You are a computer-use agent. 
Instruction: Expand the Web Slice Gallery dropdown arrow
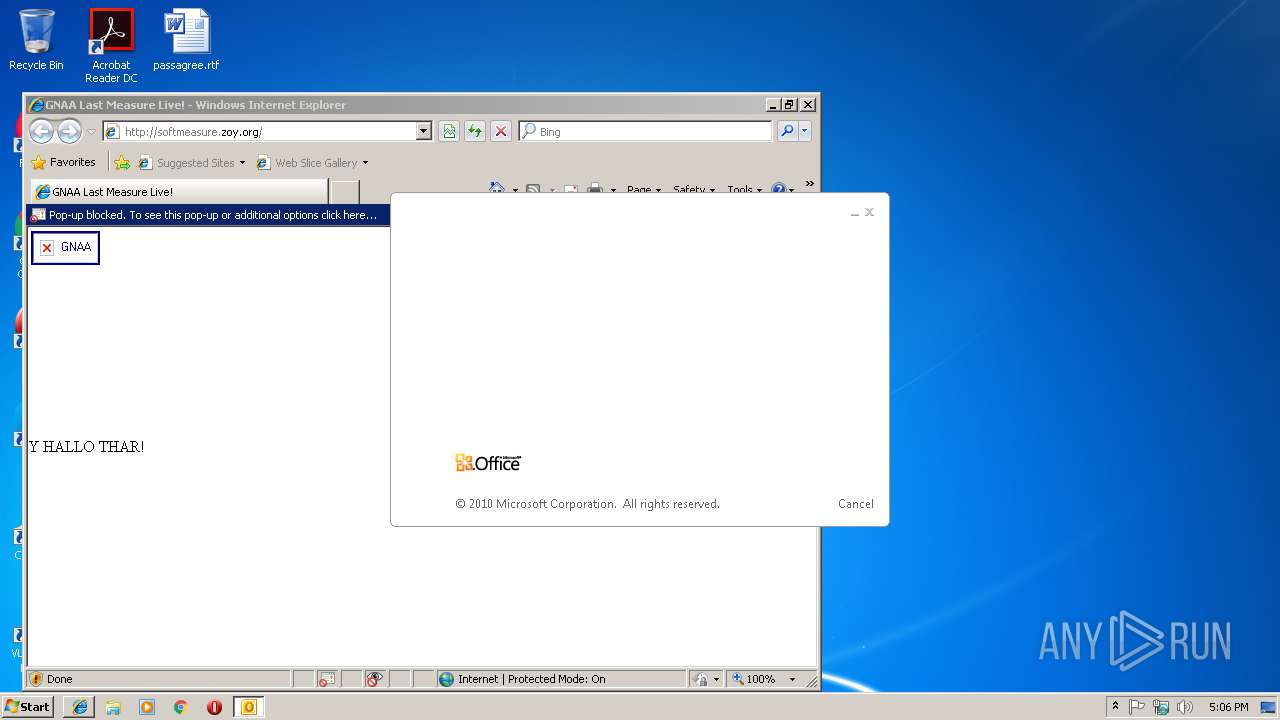pos(365,163)
